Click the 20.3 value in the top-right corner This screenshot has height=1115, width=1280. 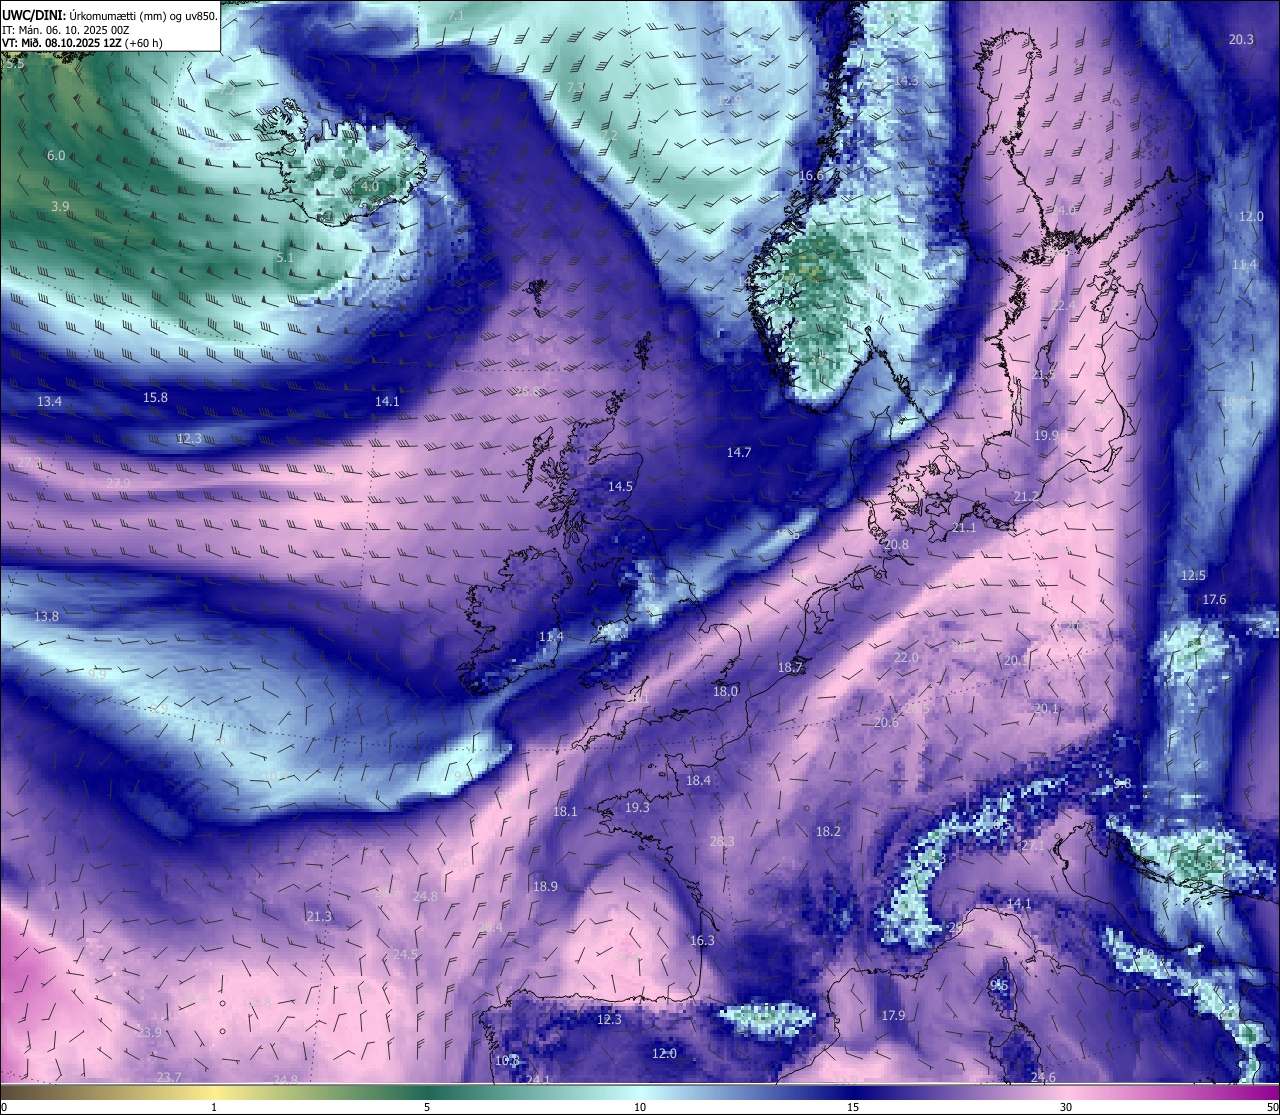(x=1241, y=40)
